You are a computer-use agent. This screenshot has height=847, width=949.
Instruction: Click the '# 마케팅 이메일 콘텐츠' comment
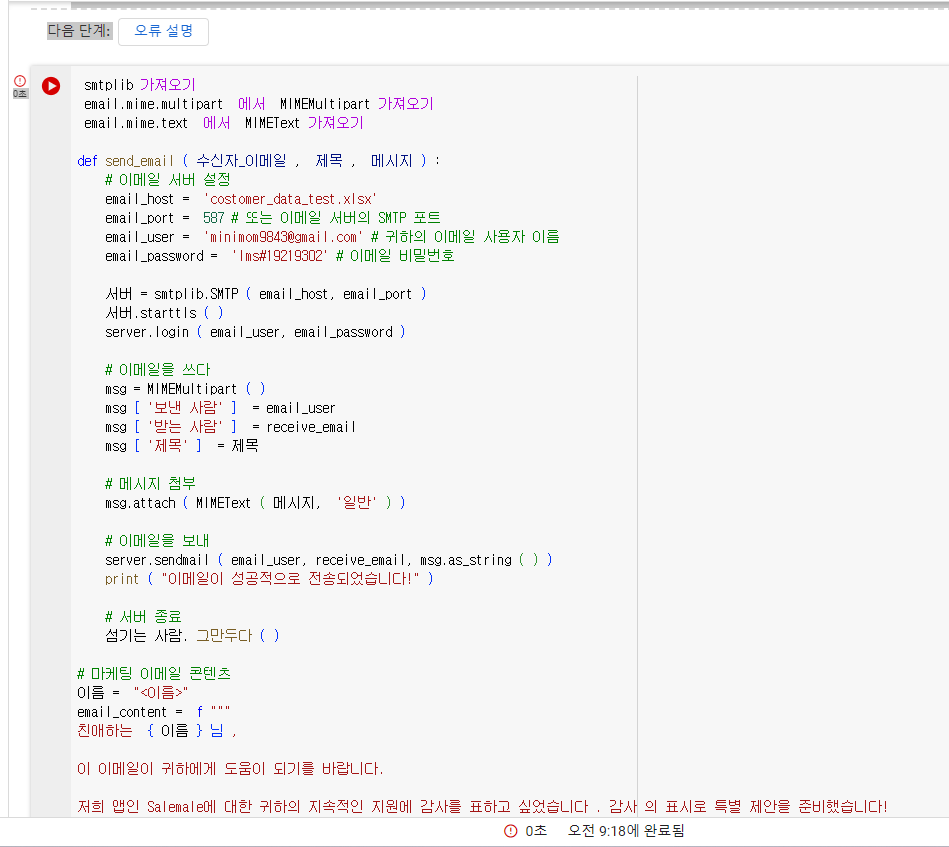[x=154, y=674]
